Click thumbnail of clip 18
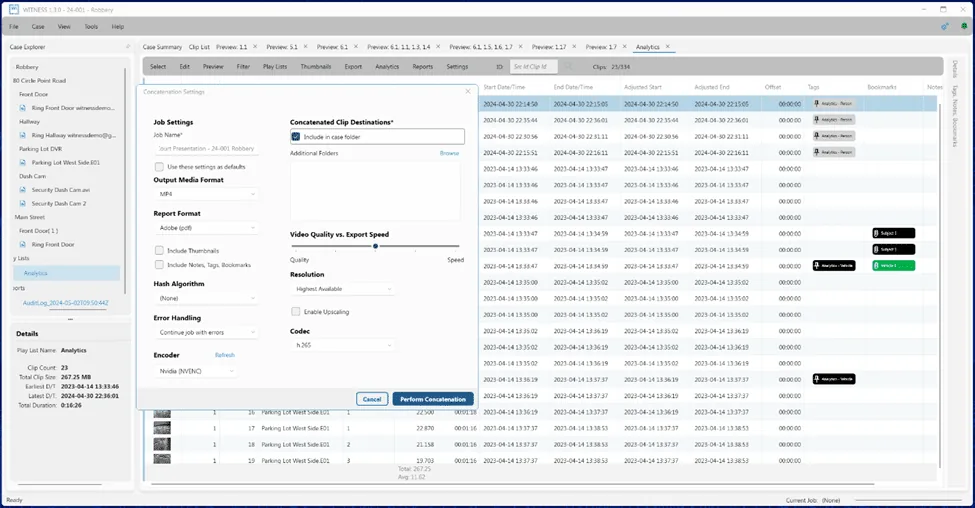 tap(162, 445)
